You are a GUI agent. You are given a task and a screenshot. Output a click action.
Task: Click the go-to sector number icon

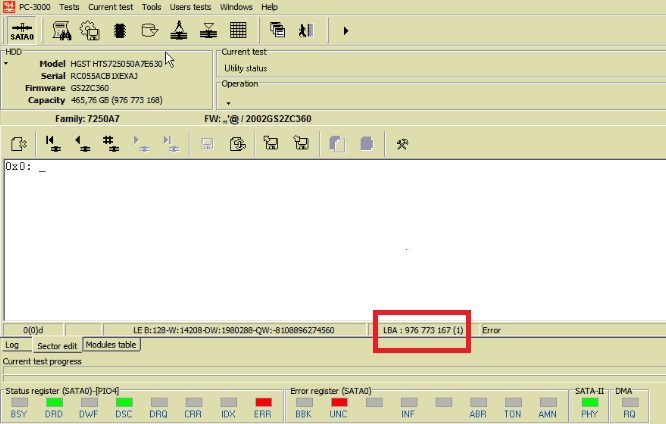[113, 144]
